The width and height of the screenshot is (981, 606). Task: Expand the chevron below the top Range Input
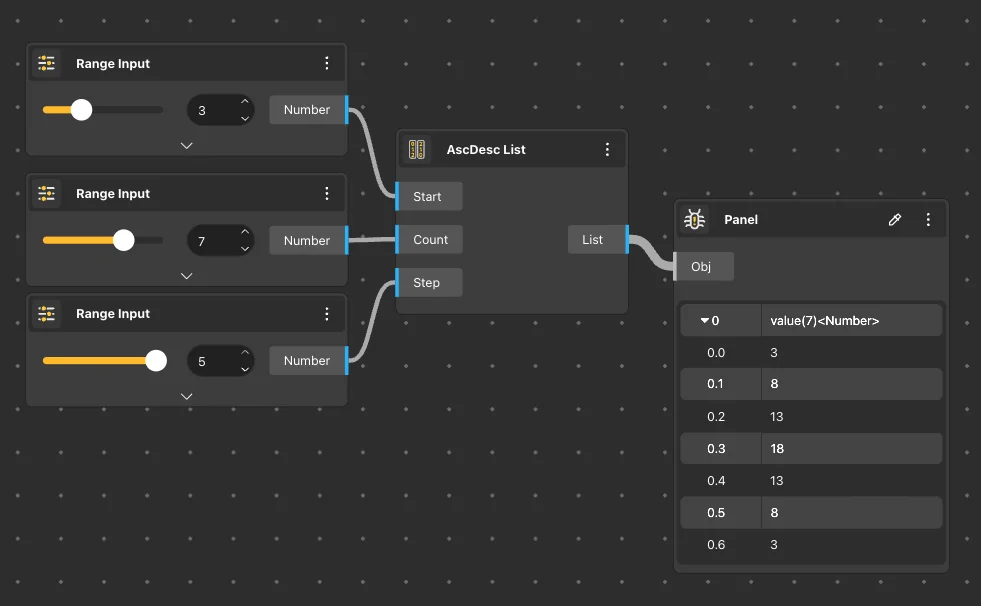pos(186,145)
